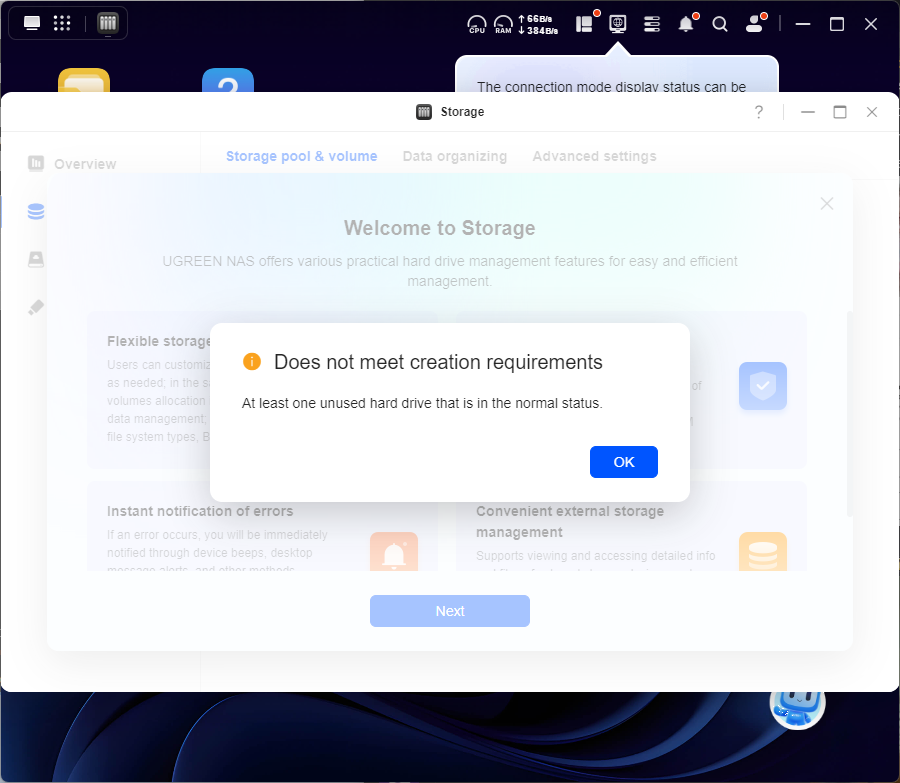Open the task panel icon with red dot
Image resolution: width=900 pixels, height=783 pixels.
[x=584, y=24]
